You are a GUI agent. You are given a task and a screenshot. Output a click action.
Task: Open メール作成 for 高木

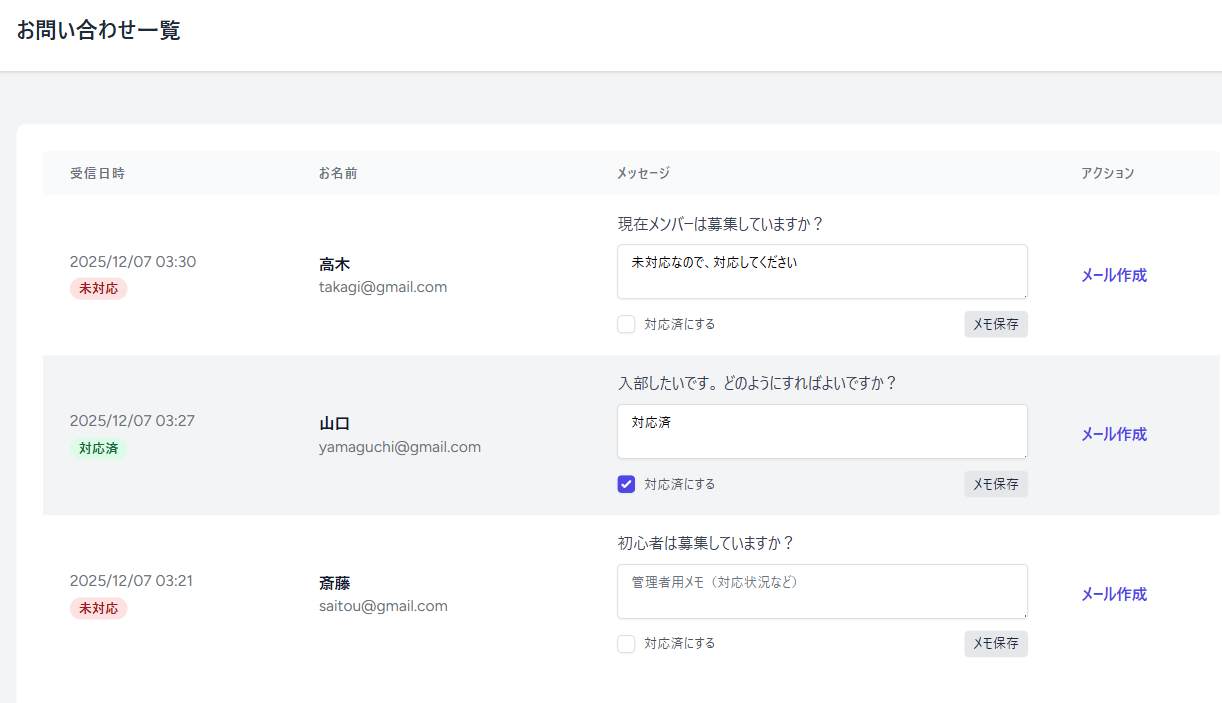[x=1113, y=275]
